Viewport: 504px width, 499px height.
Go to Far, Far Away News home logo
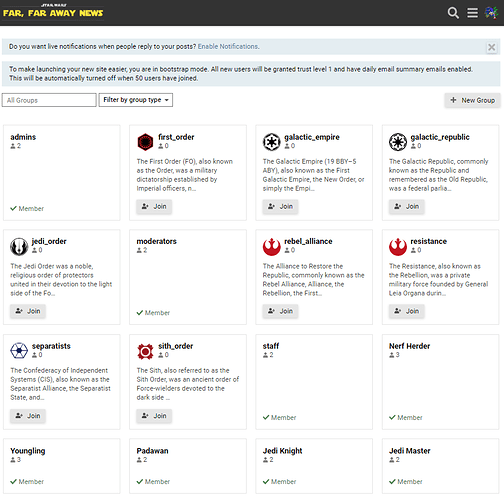pyautogui.click(x=53, y=12)
